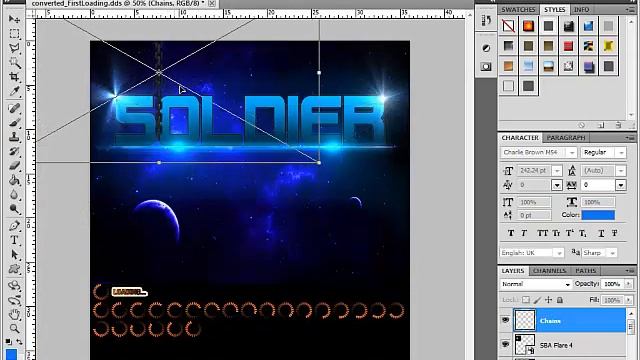Viewport: 640px width, 360px height.
Task: Hide the SBA Flare 4 layer
Action: coord(505,344)
